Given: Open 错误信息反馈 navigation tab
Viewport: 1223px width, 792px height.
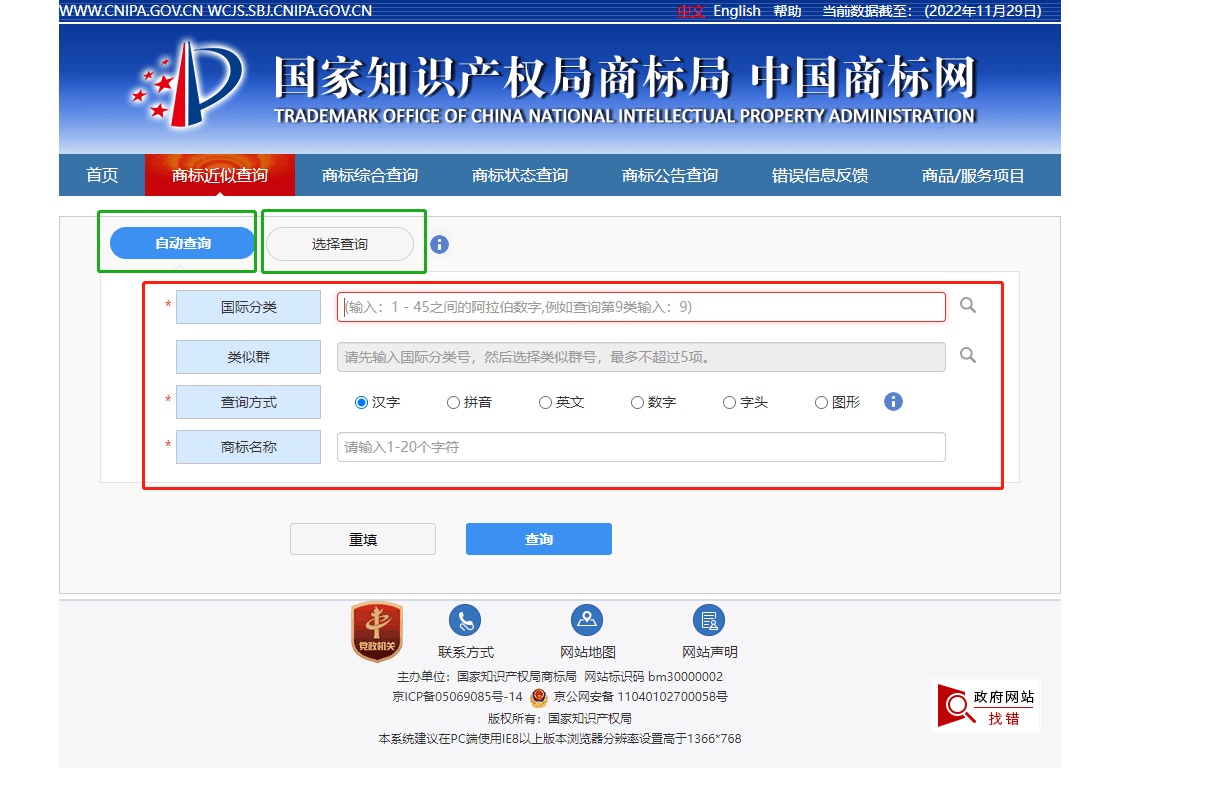Looking at the screenshot, I should [820, 175].
